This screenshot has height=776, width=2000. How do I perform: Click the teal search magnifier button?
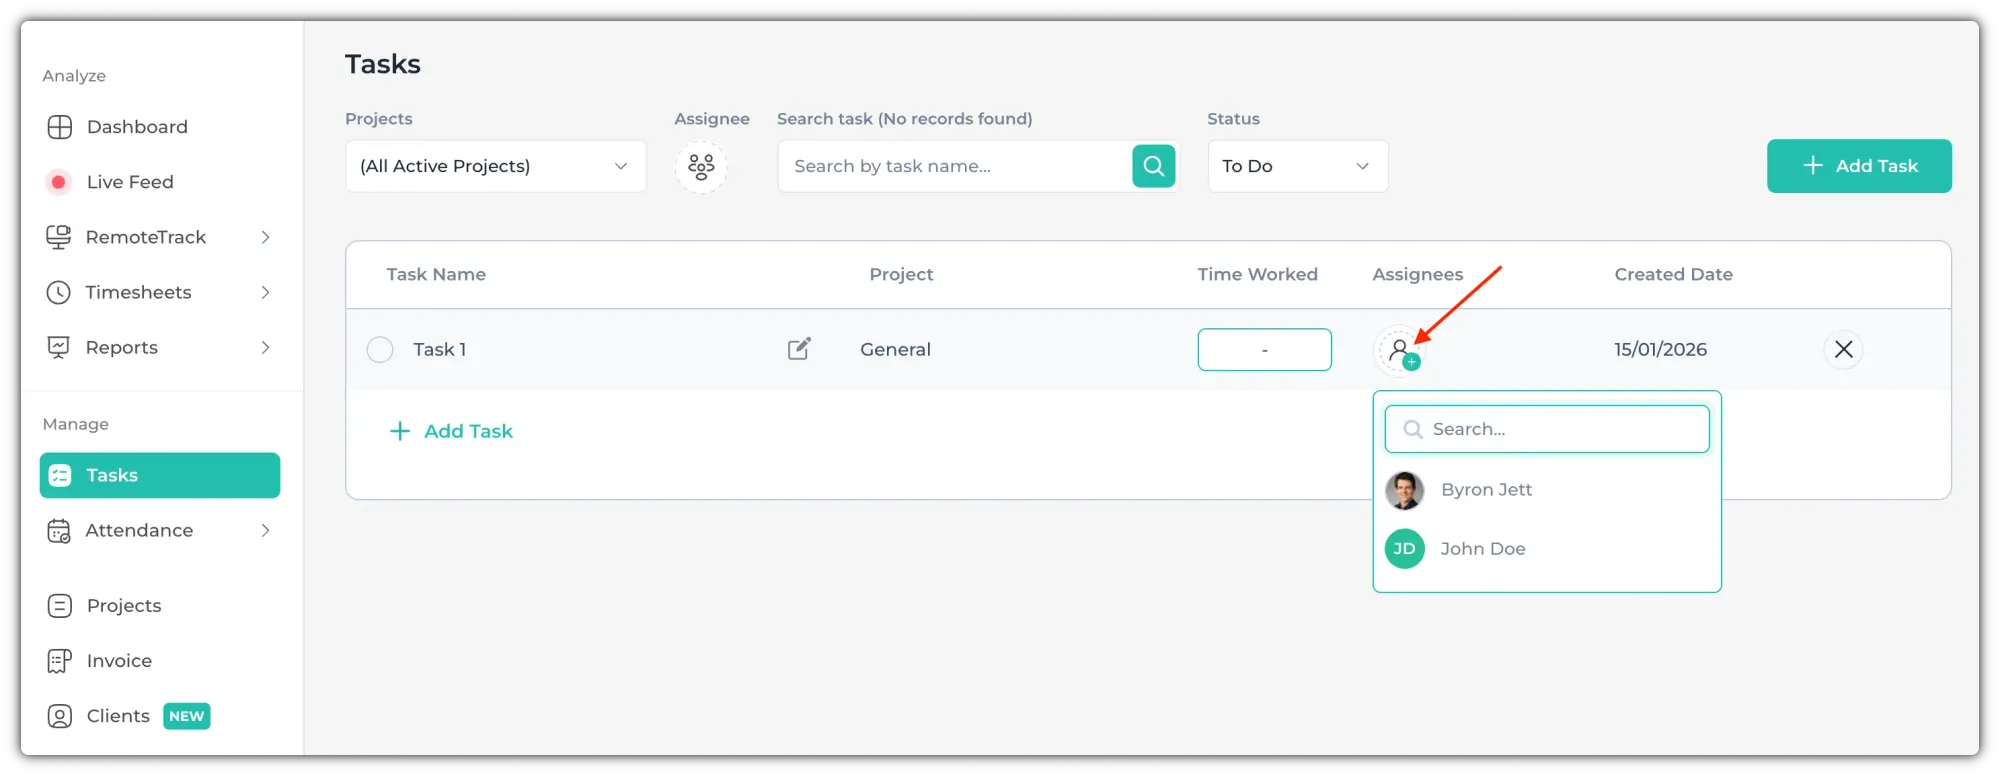pos(1153,166)
